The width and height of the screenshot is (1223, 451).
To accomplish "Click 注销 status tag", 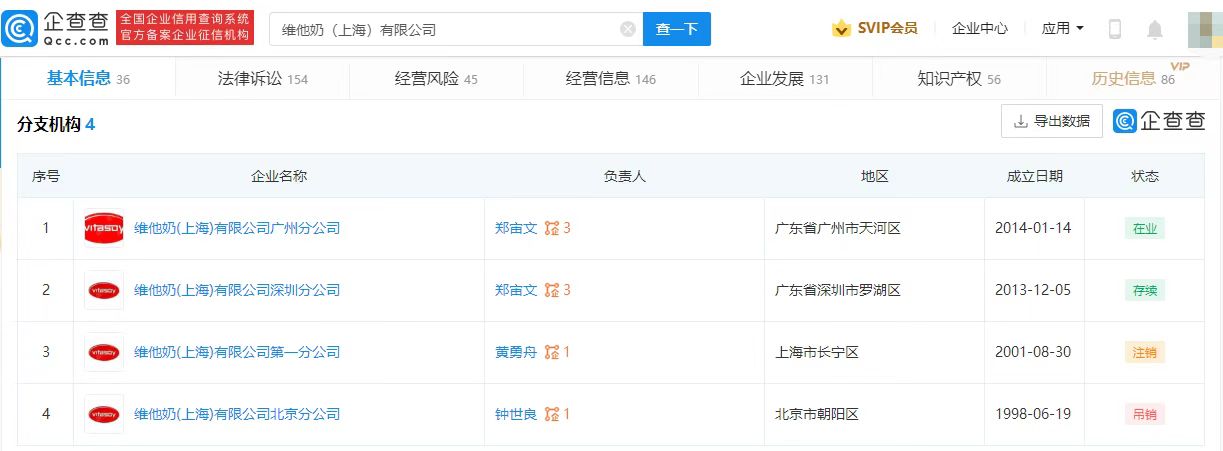I will 1144,352.
